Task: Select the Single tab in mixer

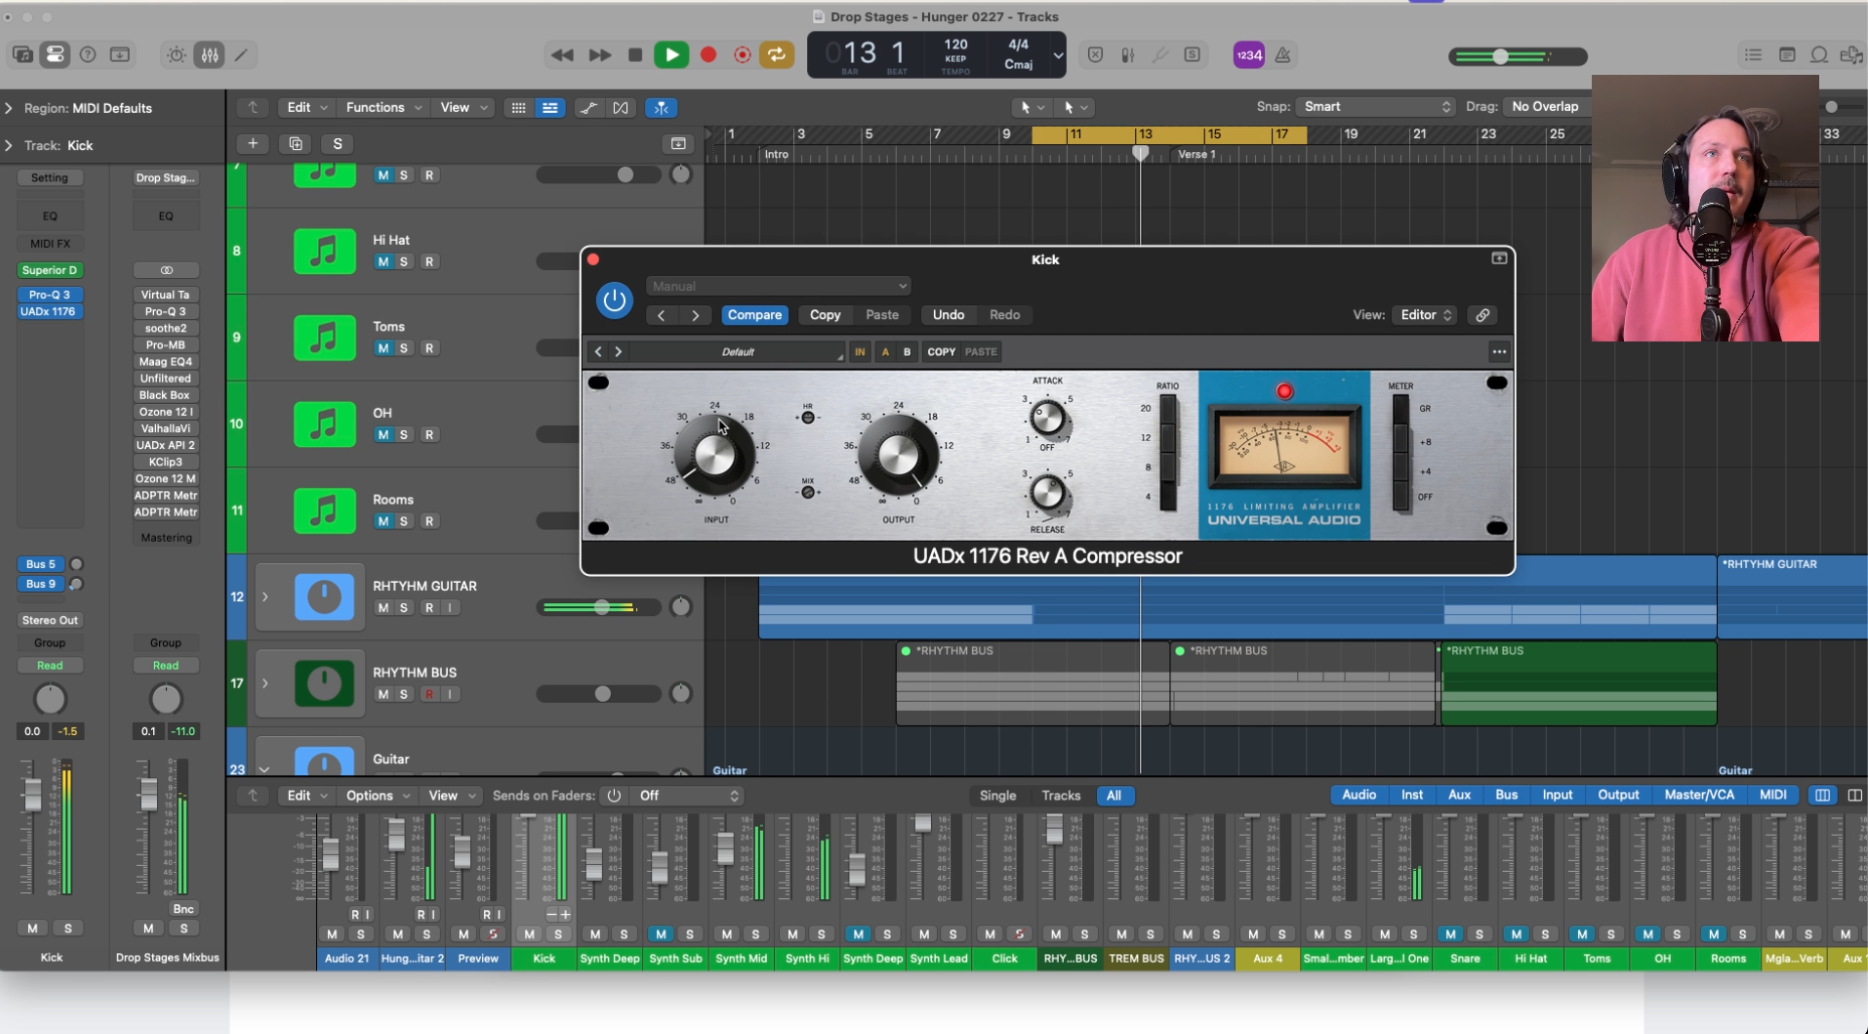Action: pyautogui.click(x=997, y=796)
